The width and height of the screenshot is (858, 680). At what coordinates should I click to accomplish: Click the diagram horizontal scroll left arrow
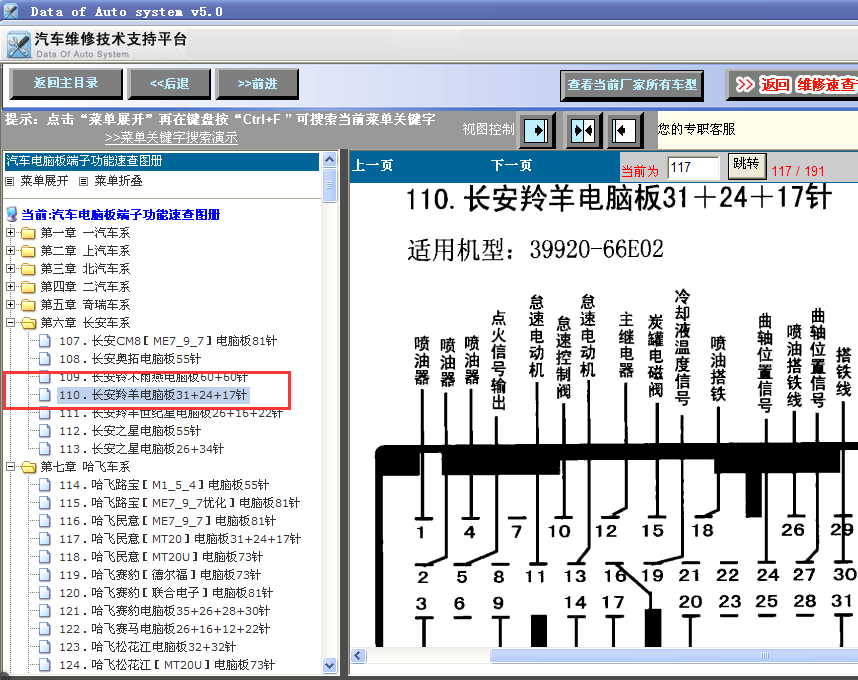click(x=358, y=655)
